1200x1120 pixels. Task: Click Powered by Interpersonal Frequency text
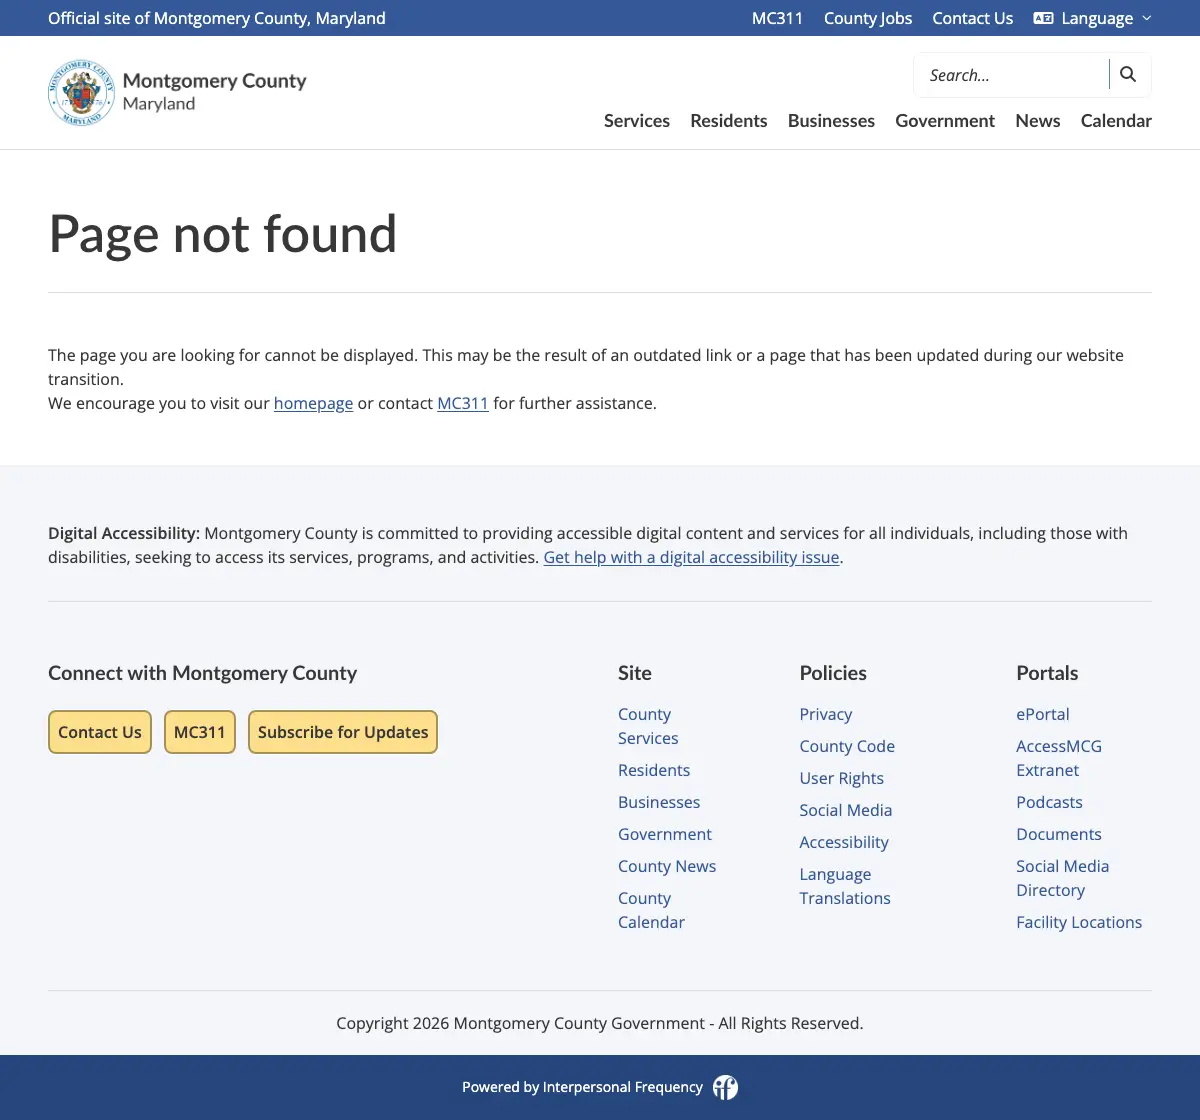point(582,1087)
